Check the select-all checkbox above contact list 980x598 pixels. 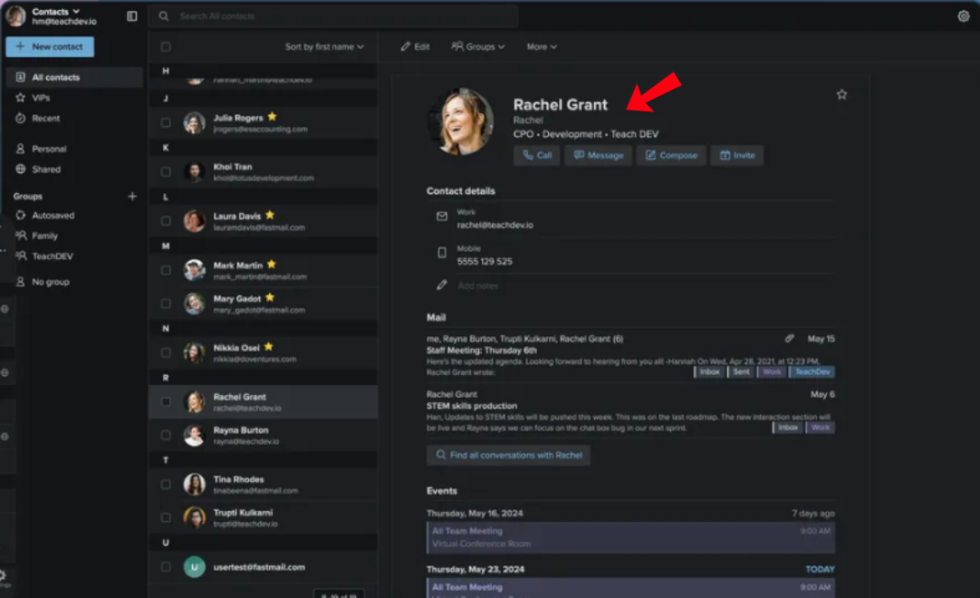[164, 46]
